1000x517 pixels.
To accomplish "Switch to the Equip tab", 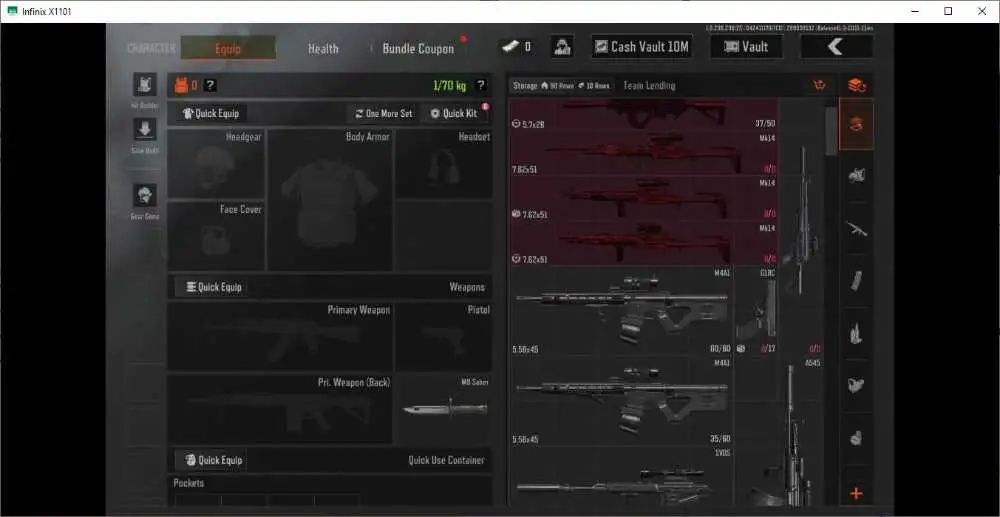I will [x=228, y=48].
